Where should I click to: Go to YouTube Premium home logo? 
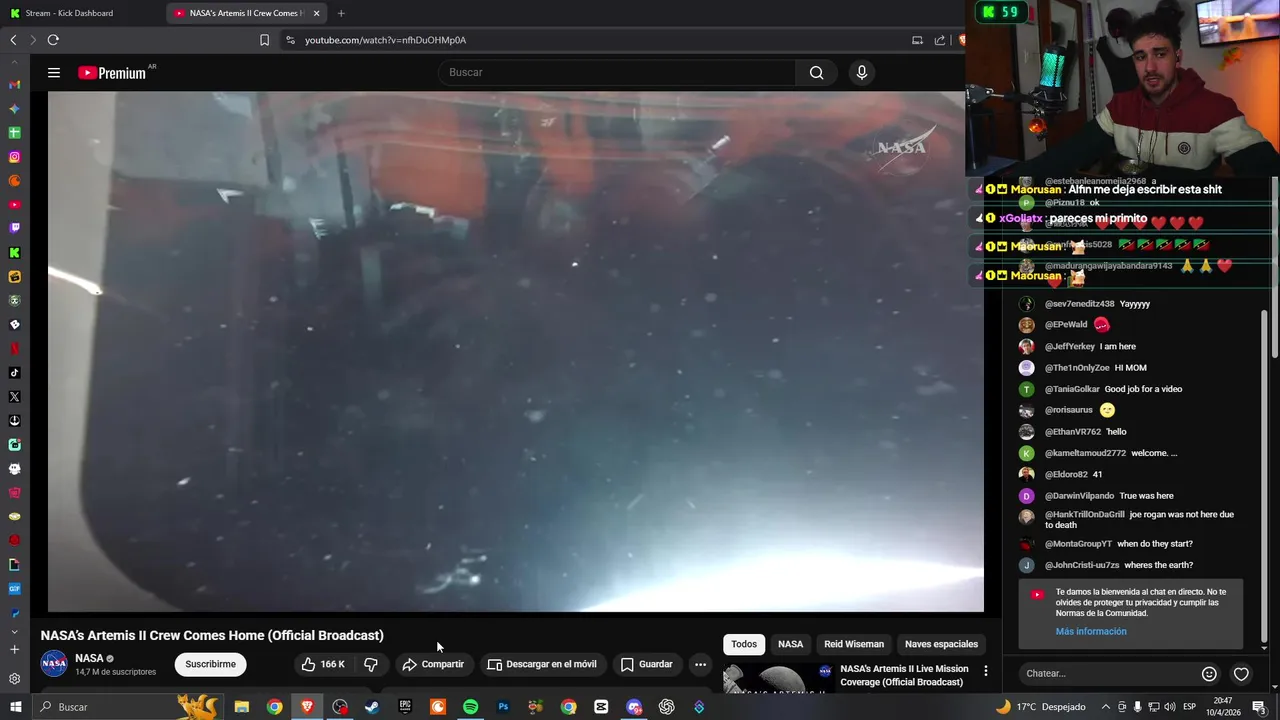pyautogui.click(x=112, y=73)
